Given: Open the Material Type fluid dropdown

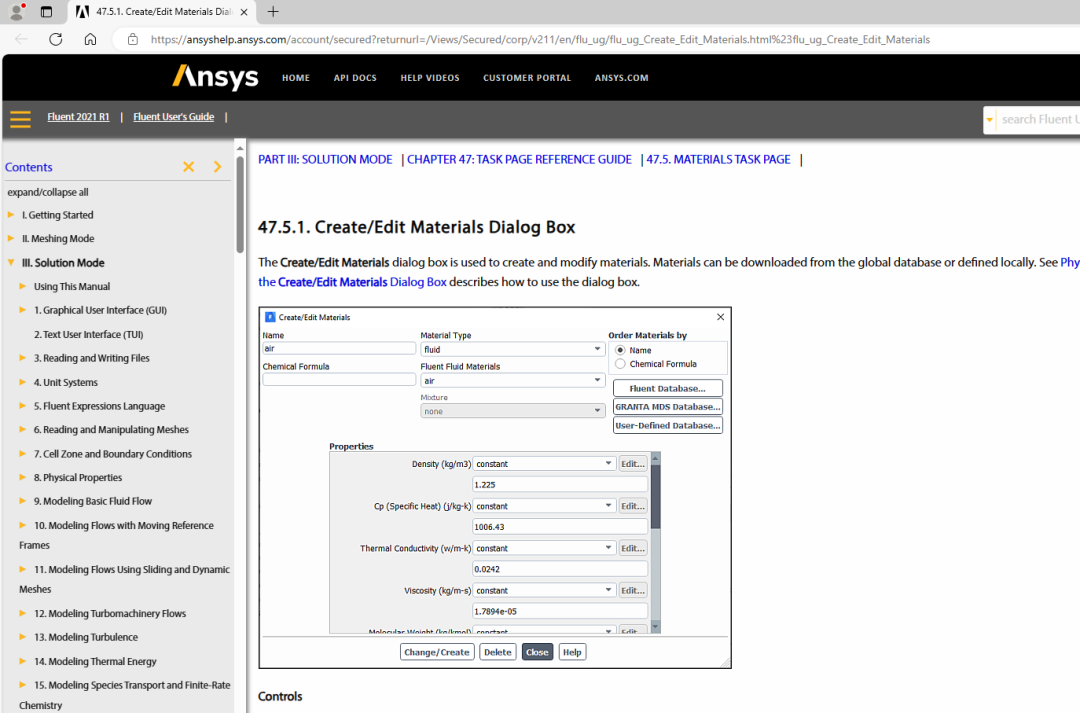Looking at the screenshot, I should (512, 349).
